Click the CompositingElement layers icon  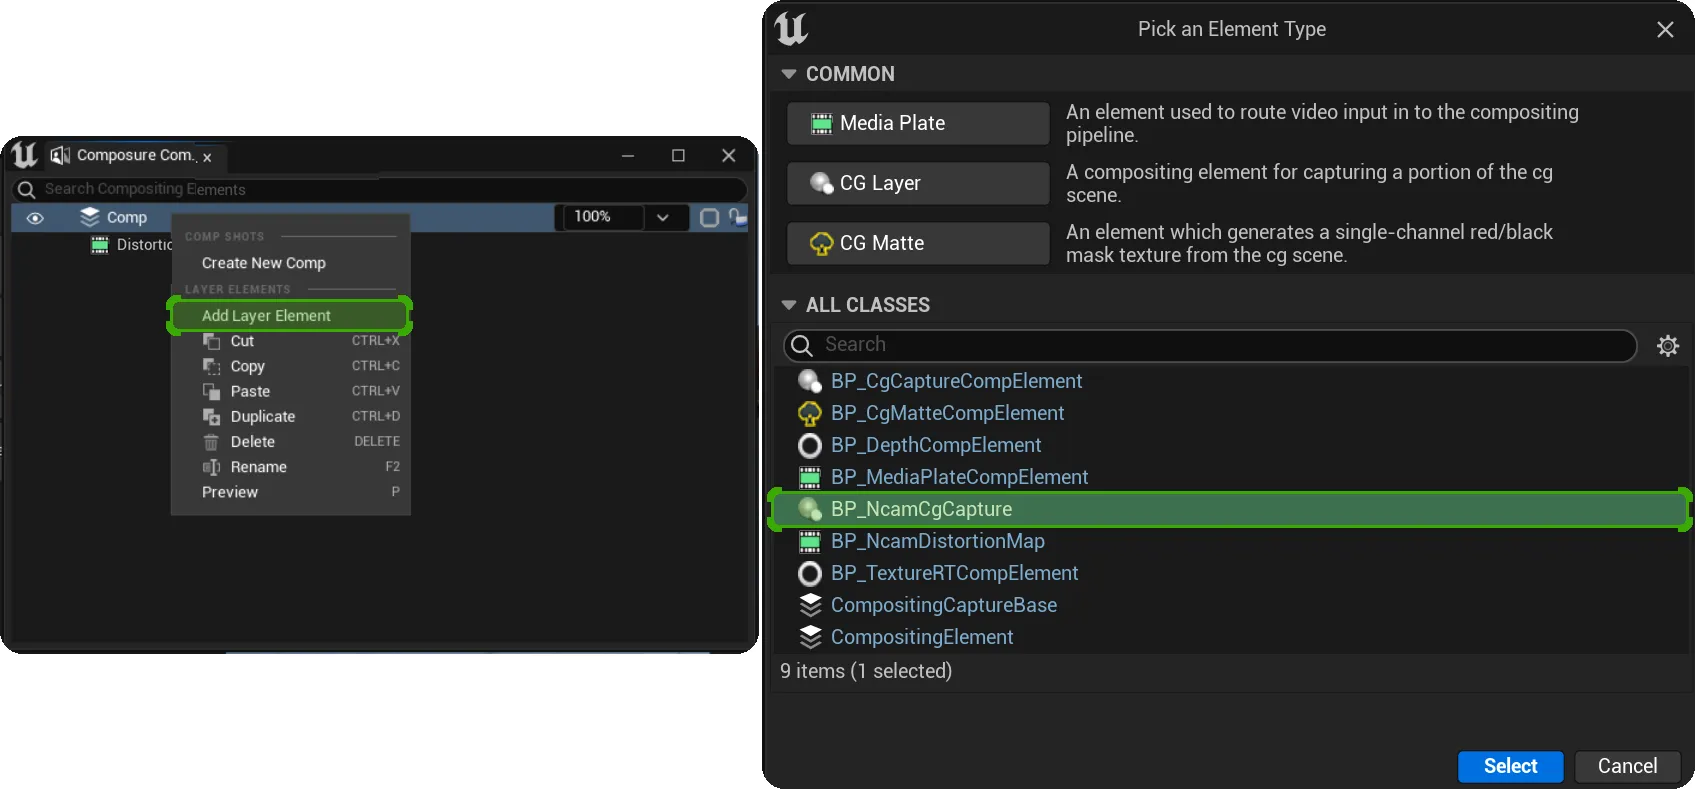pyautogui.click(x=810, y=637)
